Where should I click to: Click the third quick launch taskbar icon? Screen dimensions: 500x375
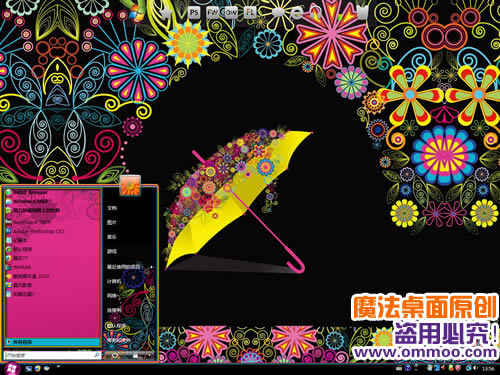(x=47, y=369)
